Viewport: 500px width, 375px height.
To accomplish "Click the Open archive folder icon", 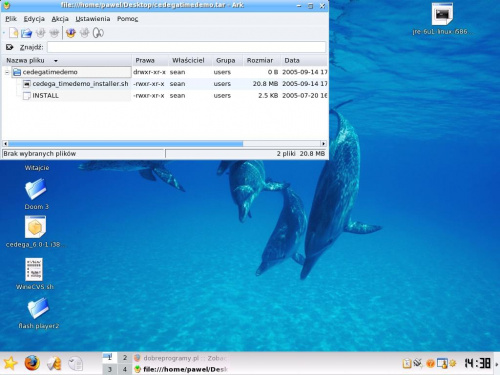I will point(27,33).
